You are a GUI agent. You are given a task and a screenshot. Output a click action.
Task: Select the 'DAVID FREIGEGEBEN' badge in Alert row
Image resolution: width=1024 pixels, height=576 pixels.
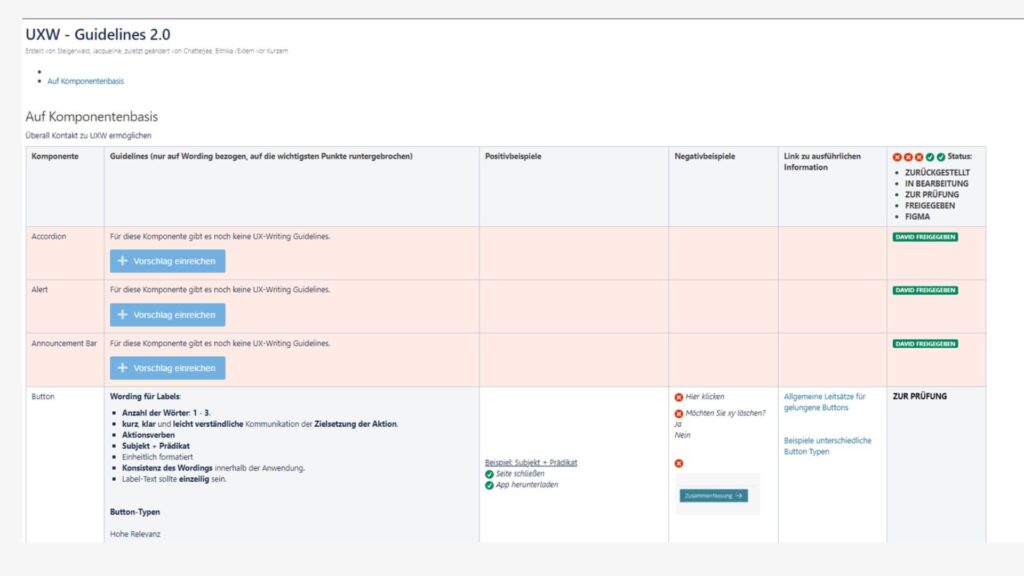924,290
